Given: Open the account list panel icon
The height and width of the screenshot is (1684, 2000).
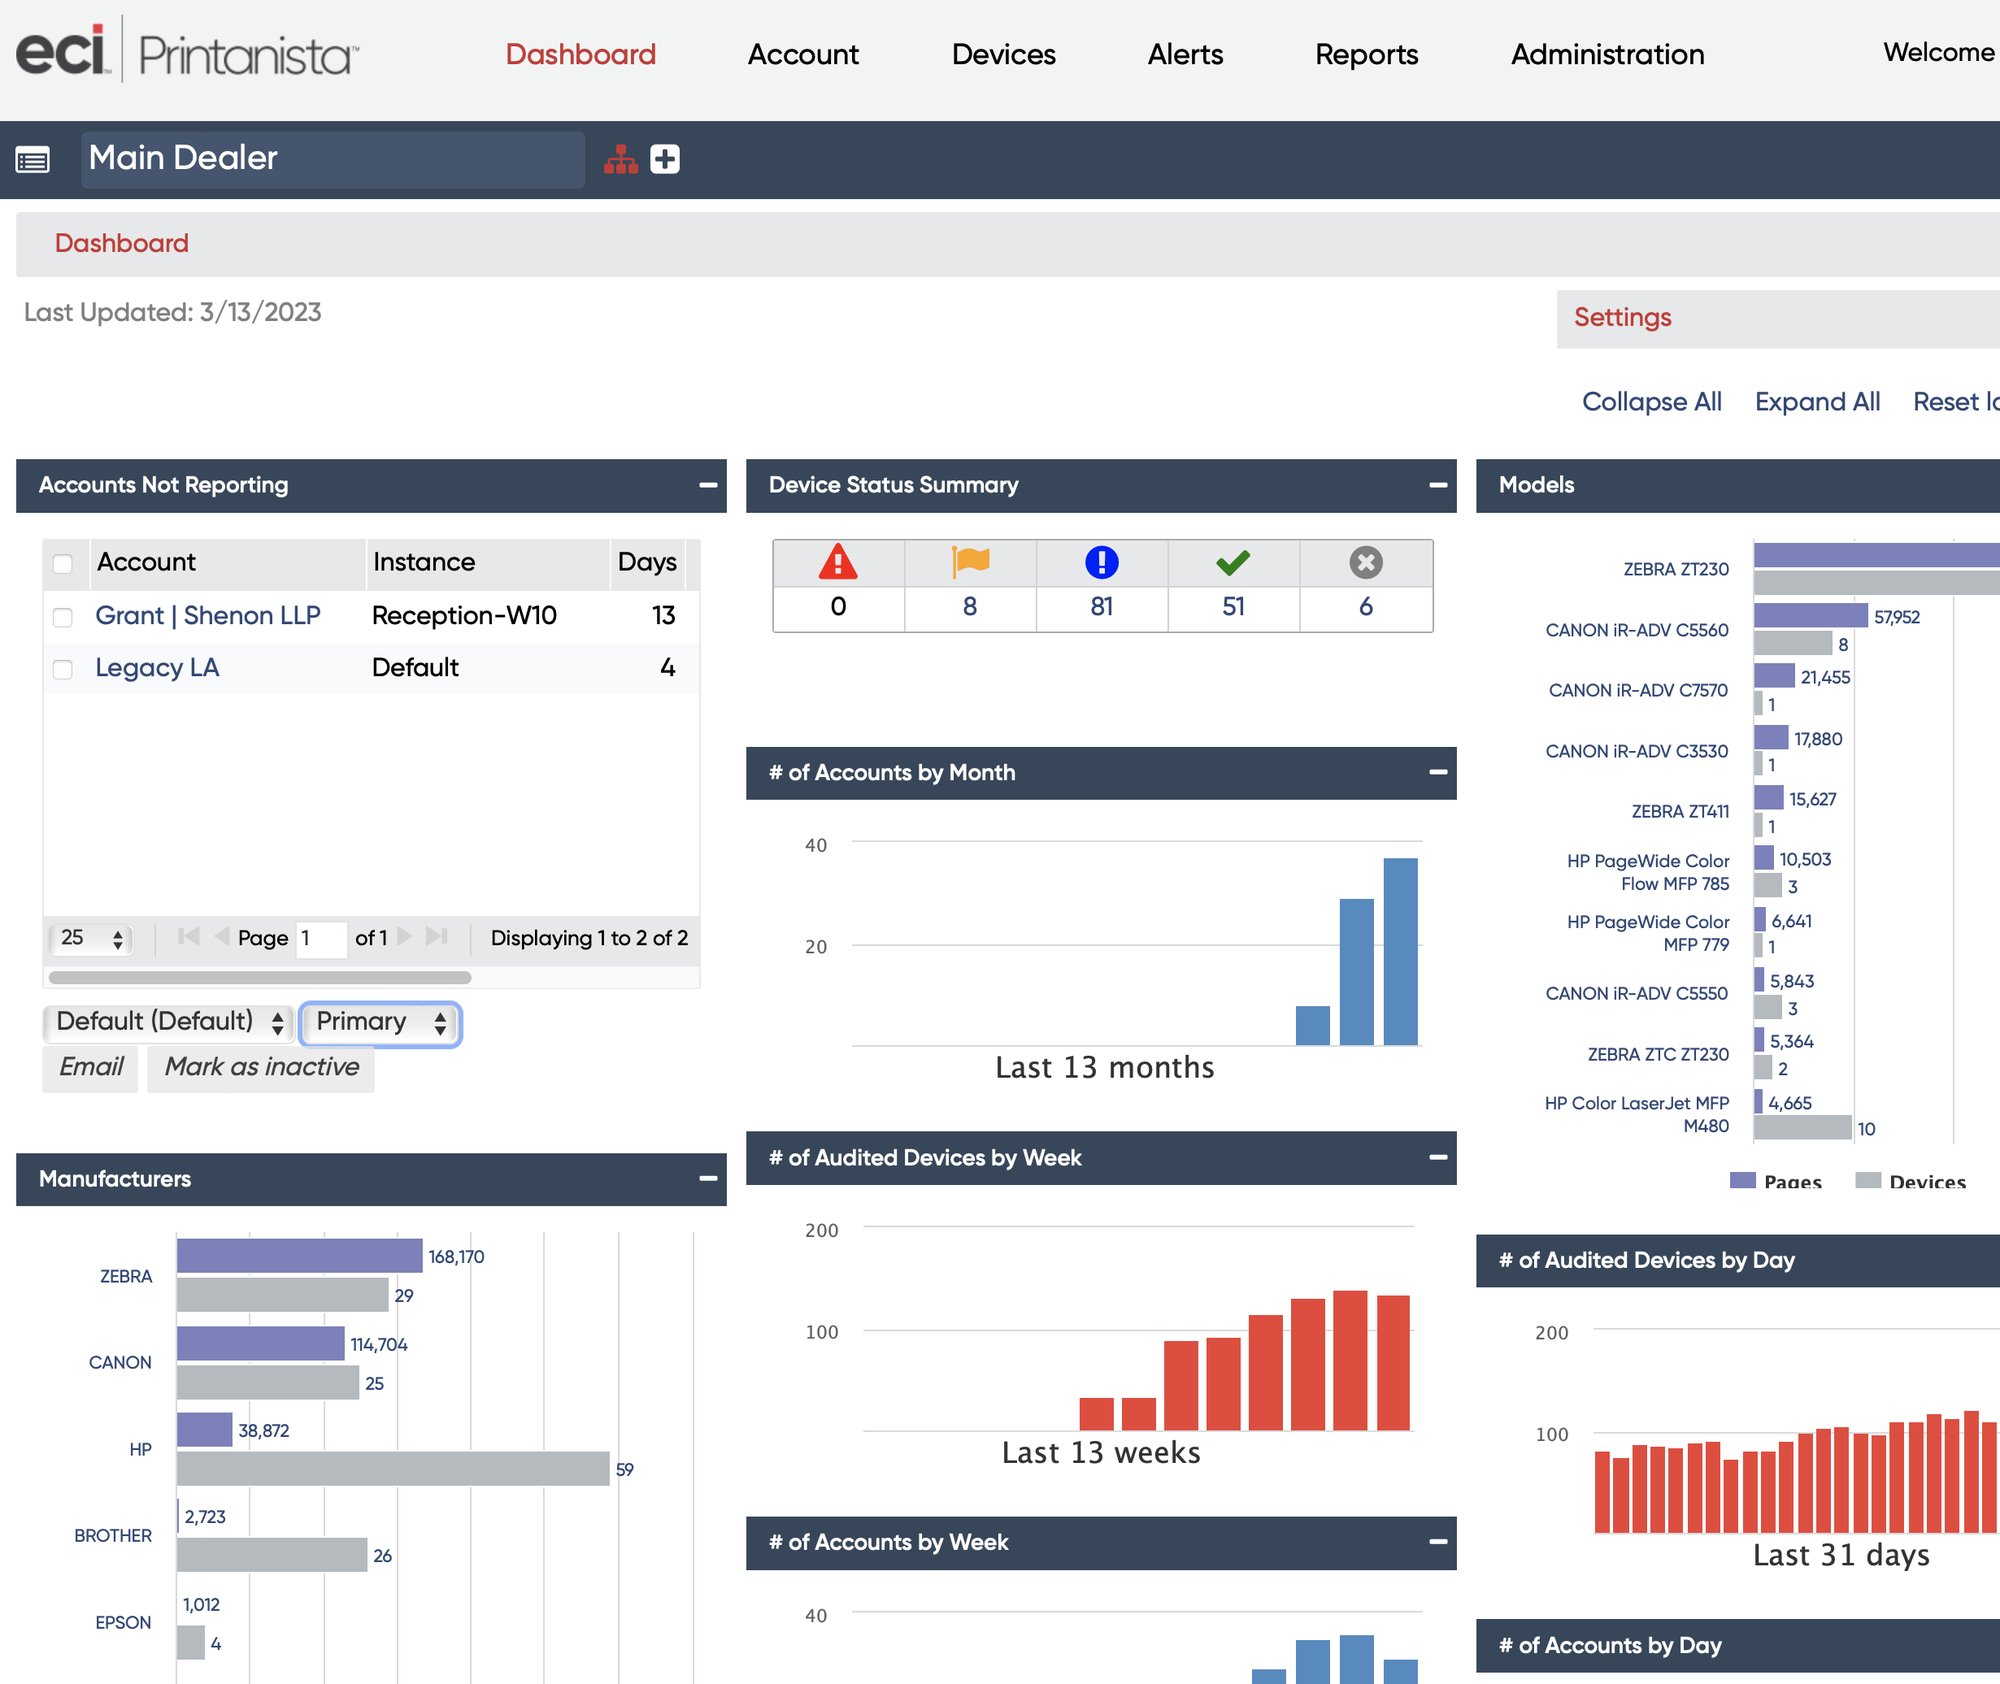Looking at the screenshot, I should click(x=32, y=160).
